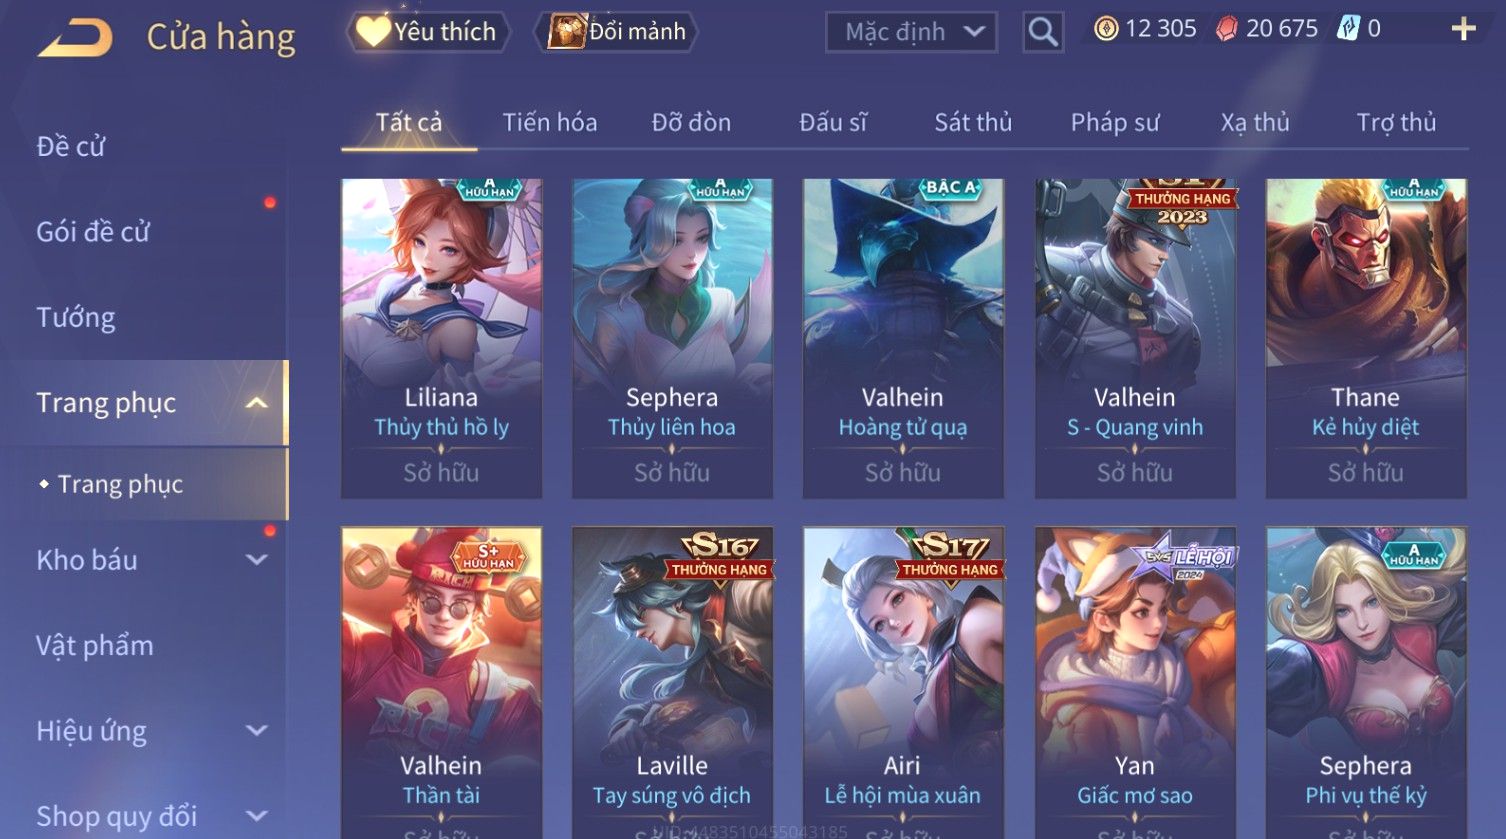
Task: Open the Mặc định sort dropdown
Action: point(911,32)
